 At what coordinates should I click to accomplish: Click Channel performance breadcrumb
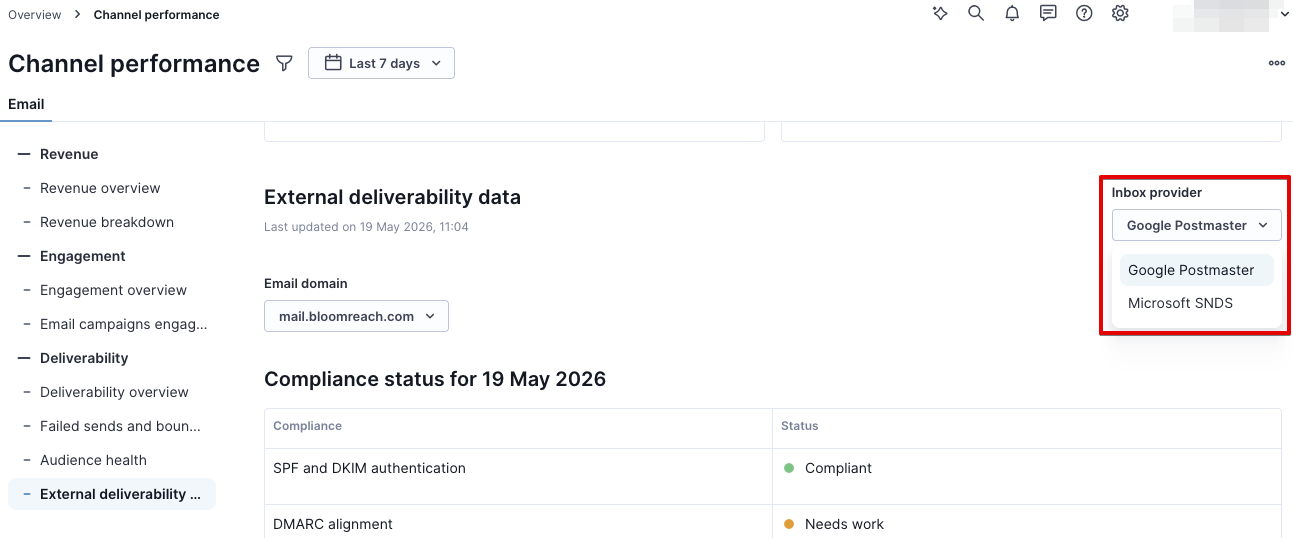click(x=157, y=15)
